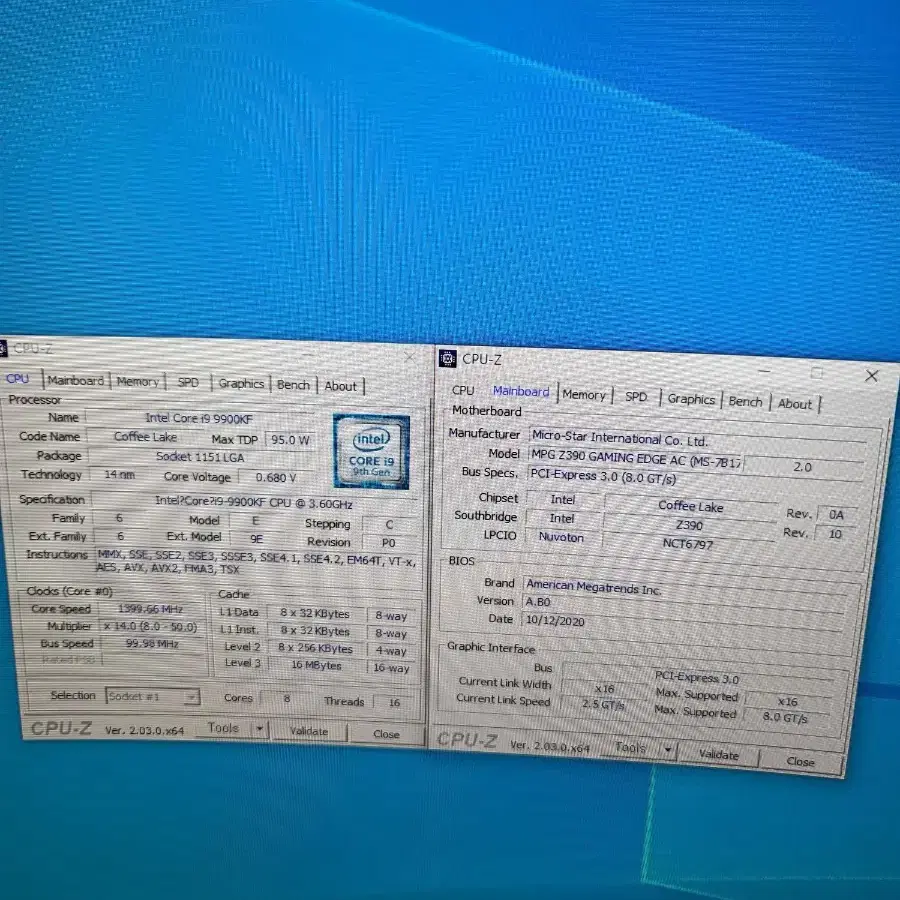
Task: Minimize the right CPU-Z window
Action: click(x=764, y=371)
